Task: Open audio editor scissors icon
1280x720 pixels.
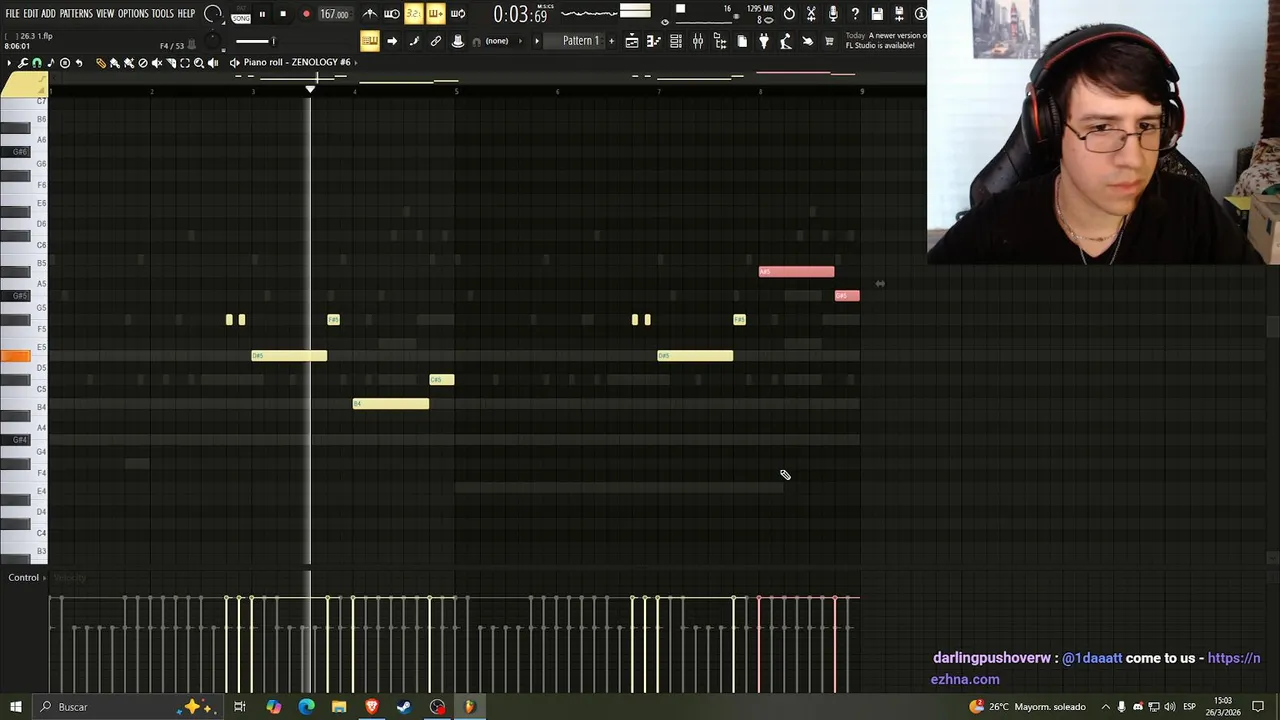Action: (811, 14)
